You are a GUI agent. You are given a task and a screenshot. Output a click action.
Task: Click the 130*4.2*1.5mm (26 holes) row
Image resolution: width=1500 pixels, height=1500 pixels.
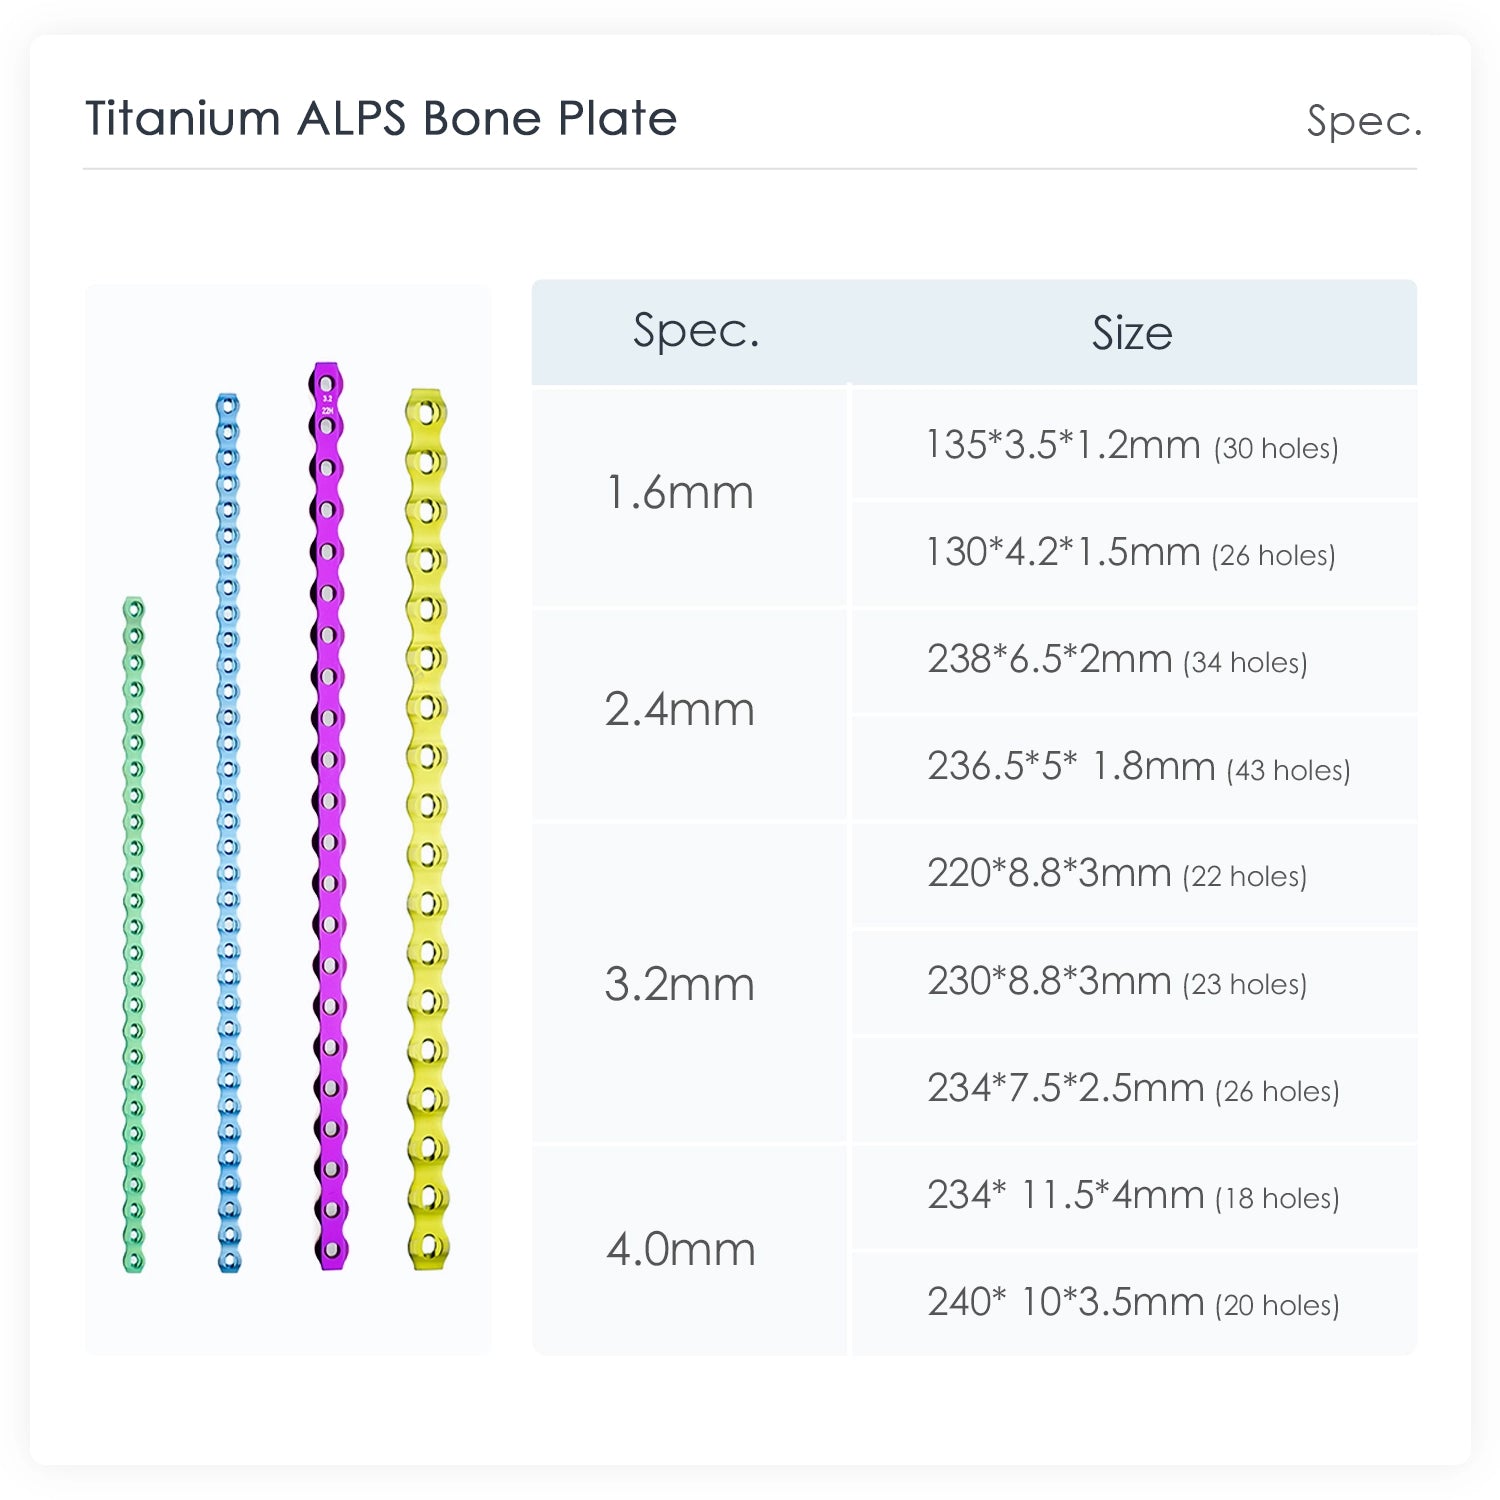[1131, 552]
